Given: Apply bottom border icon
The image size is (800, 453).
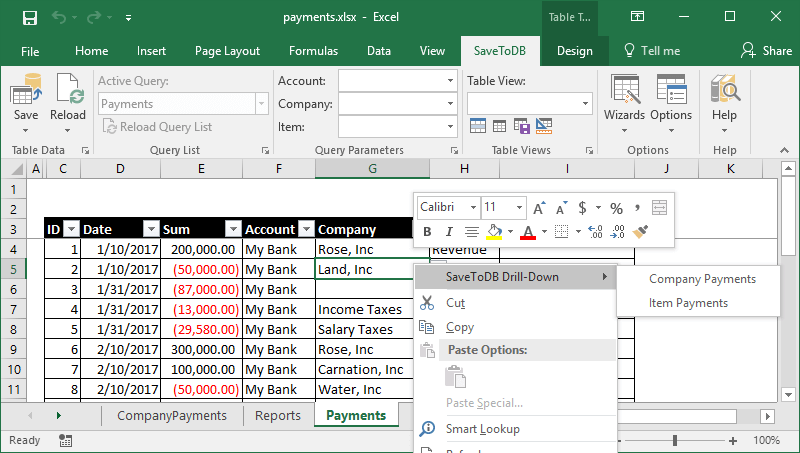Looking at the screenshot, I should (x=561, y=232).
